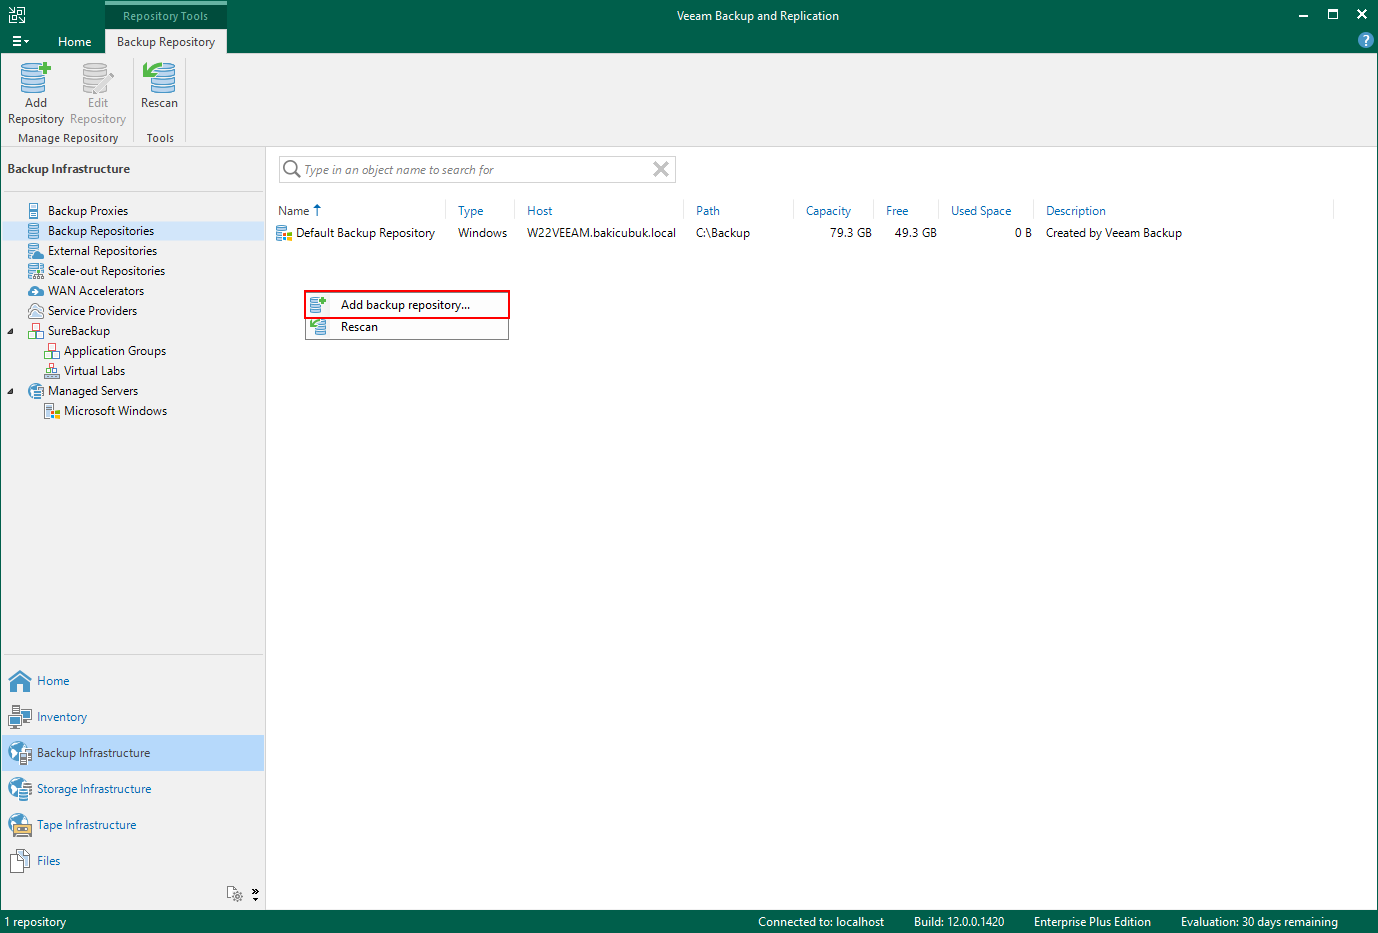Screen dimensions: 1378x933
Task: Click the WAN Accelerators cloud icon
Action: point(35,291)
